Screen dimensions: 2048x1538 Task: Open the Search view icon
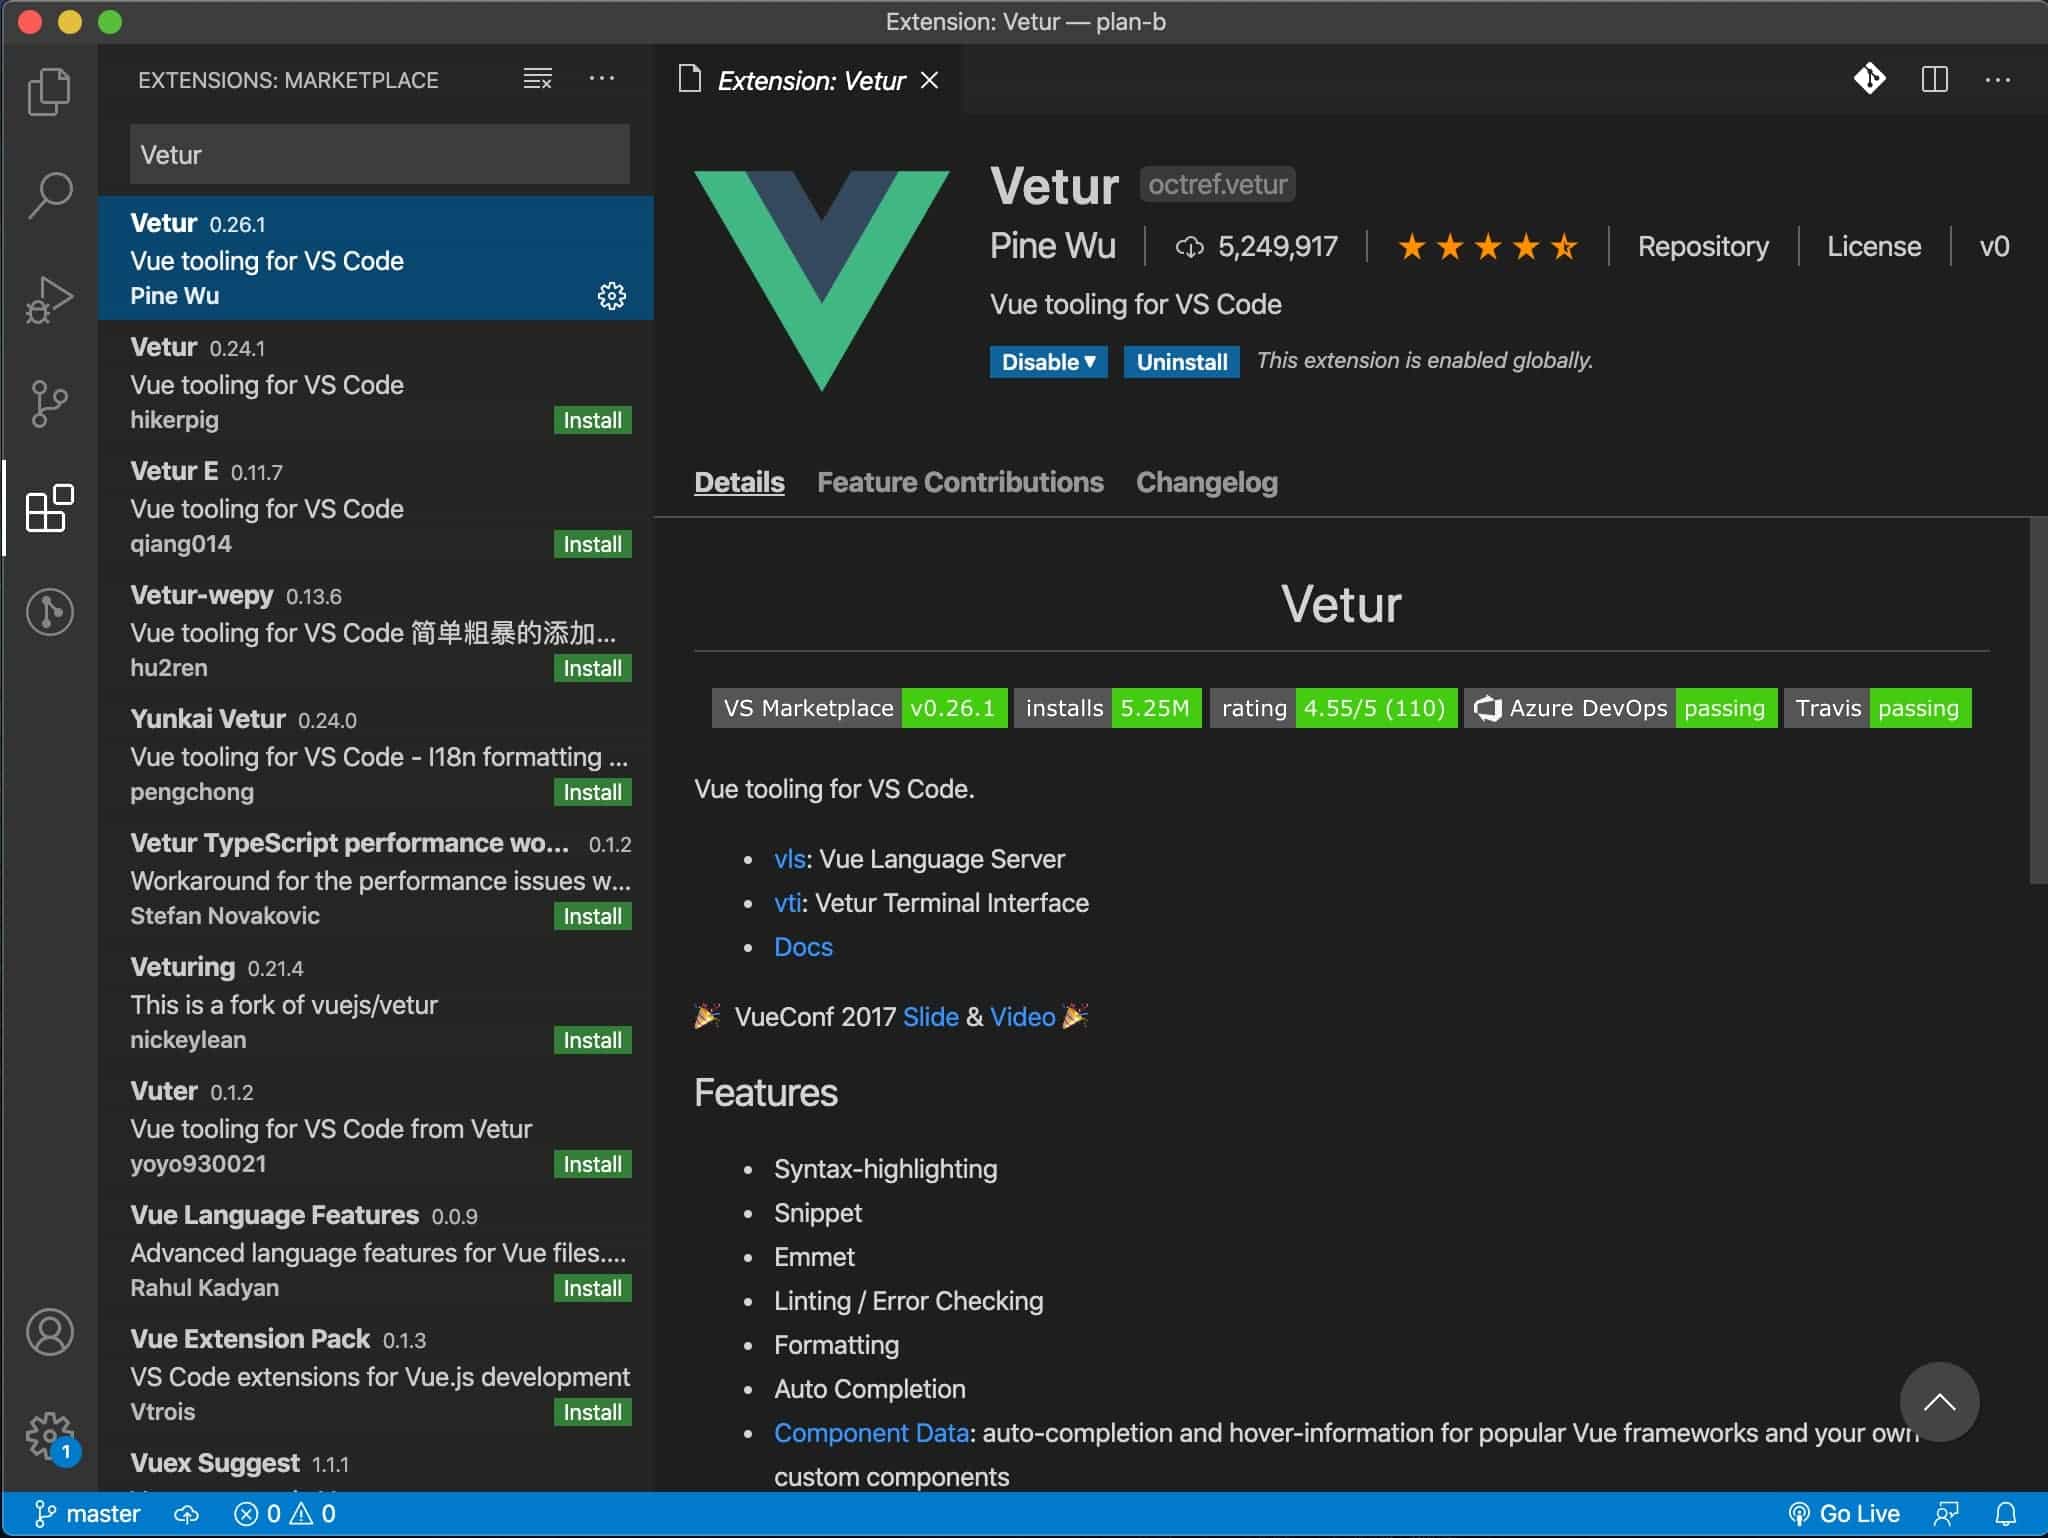pyautogui.click(x=49, y=195)
